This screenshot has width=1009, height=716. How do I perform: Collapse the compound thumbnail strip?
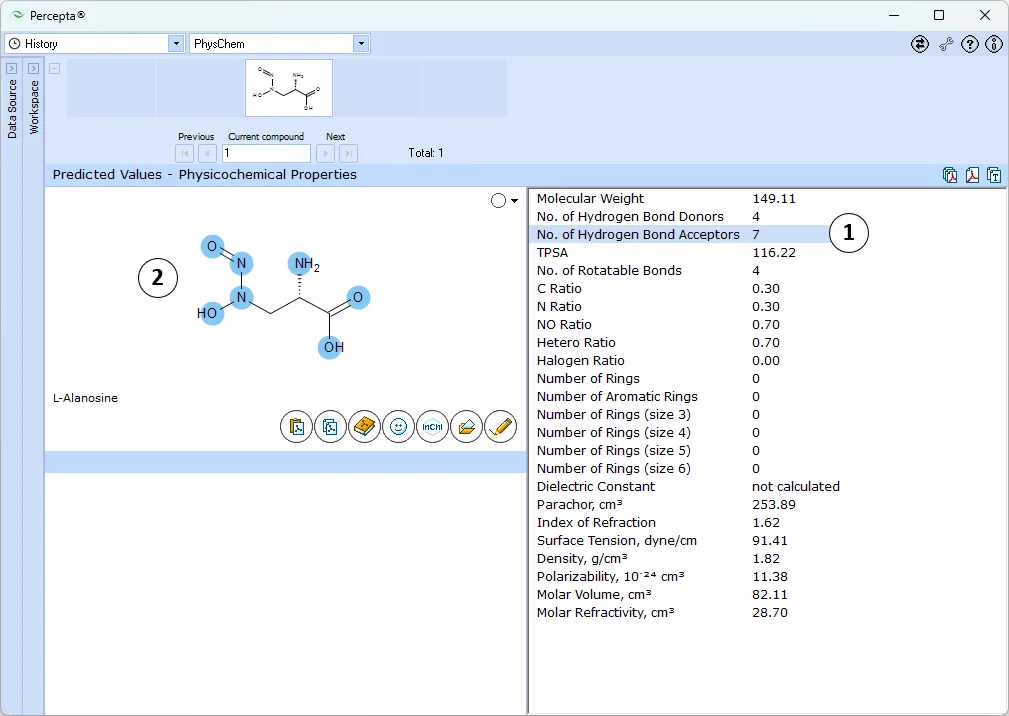pyautogui.click(x=55, y=68)
